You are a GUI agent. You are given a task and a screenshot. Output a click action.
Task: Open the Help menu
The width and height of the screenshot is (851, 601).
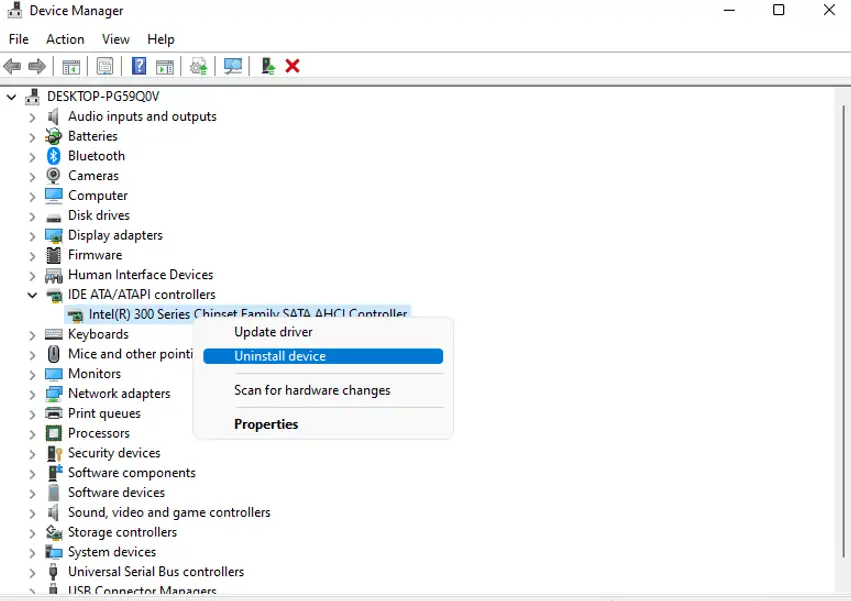point(161,39)
